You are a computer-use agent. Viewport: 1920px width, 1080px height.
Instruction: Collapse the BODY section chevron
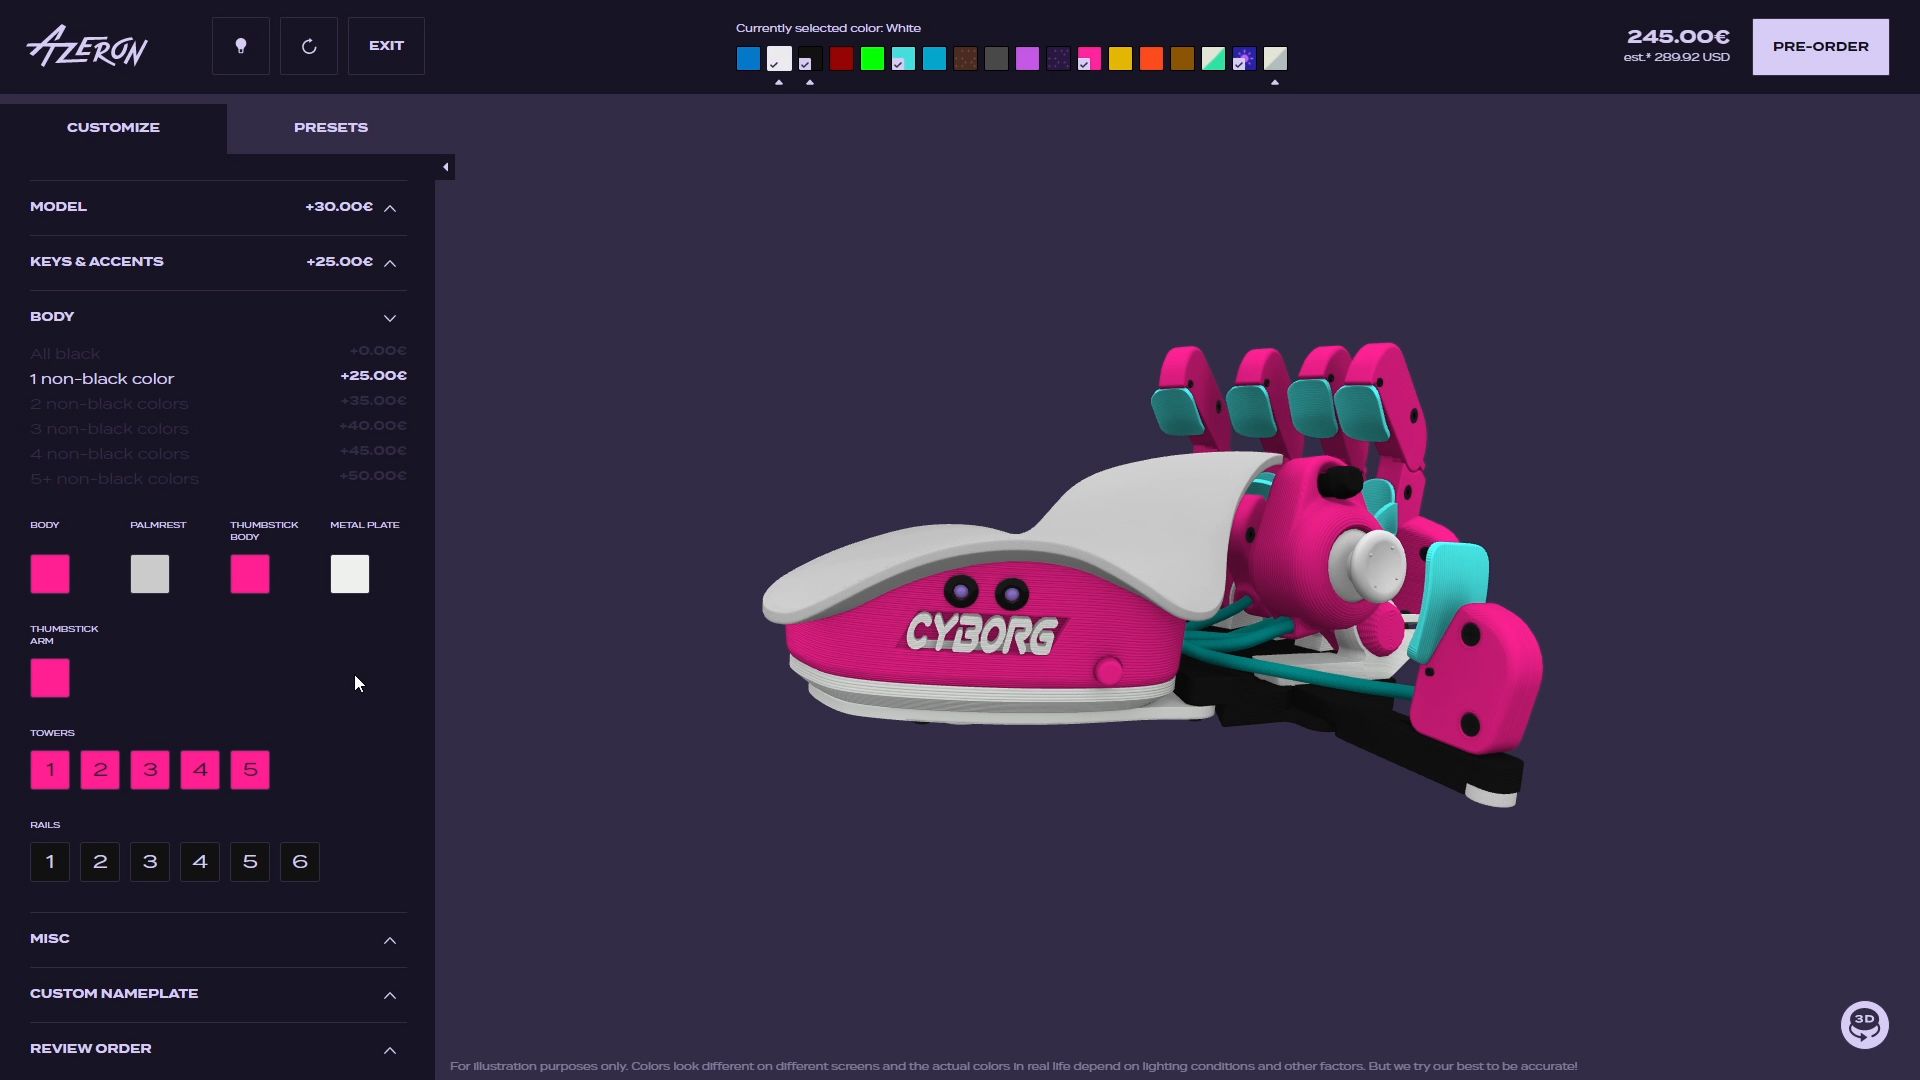(390, 318)
